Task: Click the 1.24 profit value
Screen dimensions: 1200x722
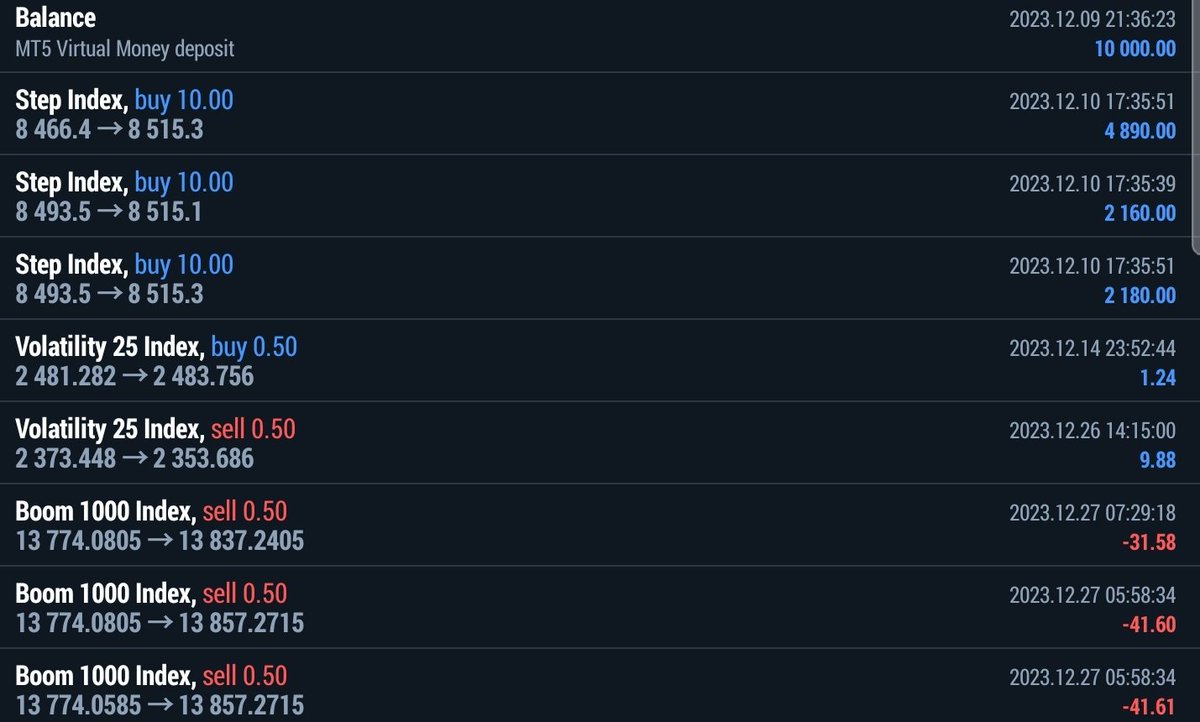Action: pyautogui.click(x=1157, y=378)
